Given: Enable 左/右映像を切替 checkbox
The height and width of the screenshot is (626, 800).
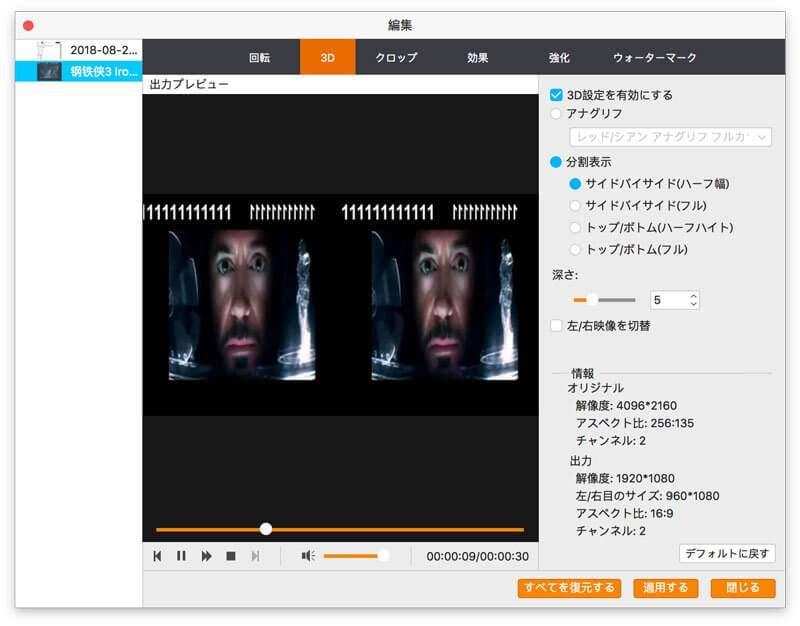Looking at the screenshot, I should [556, 325].
